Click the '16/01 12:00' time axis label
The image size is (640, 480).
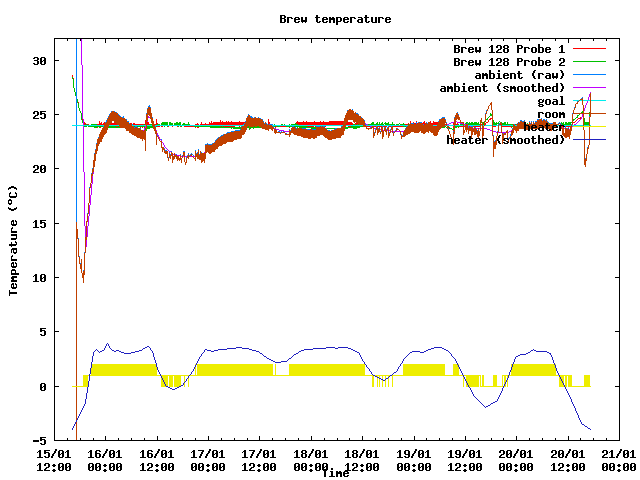[157, 460]
